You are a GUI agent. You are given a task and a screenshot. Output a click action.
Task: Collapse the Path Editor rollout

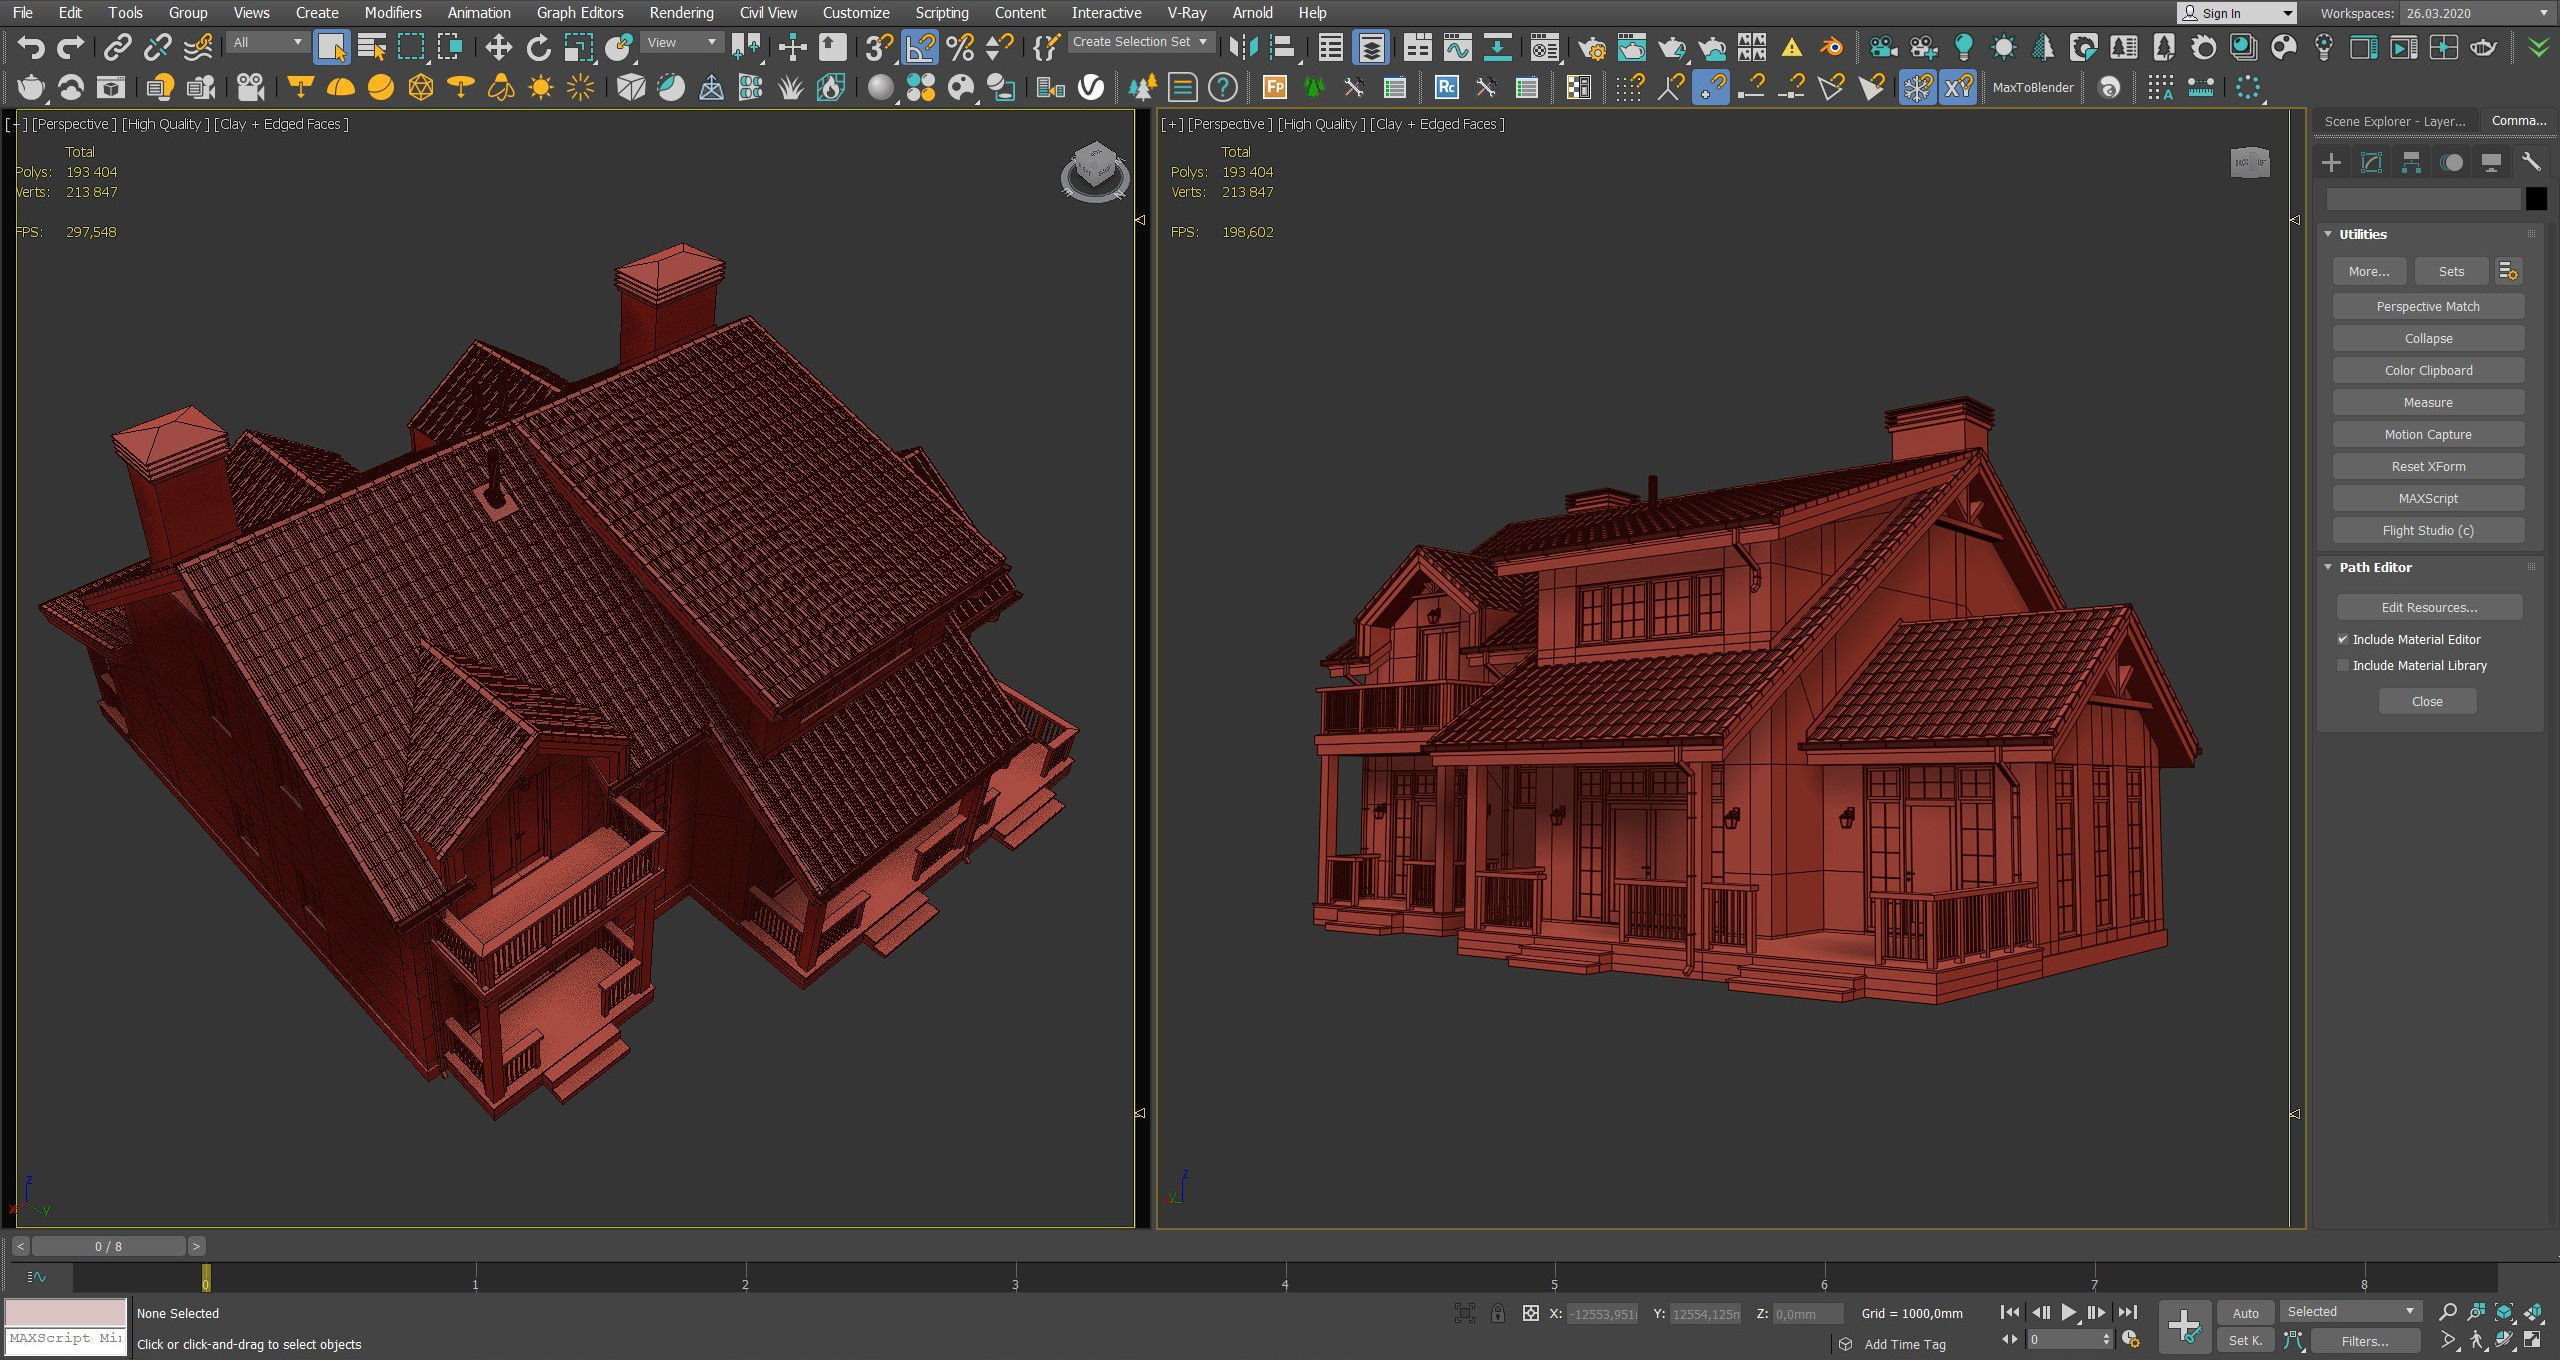click(x=2328, y=567)
